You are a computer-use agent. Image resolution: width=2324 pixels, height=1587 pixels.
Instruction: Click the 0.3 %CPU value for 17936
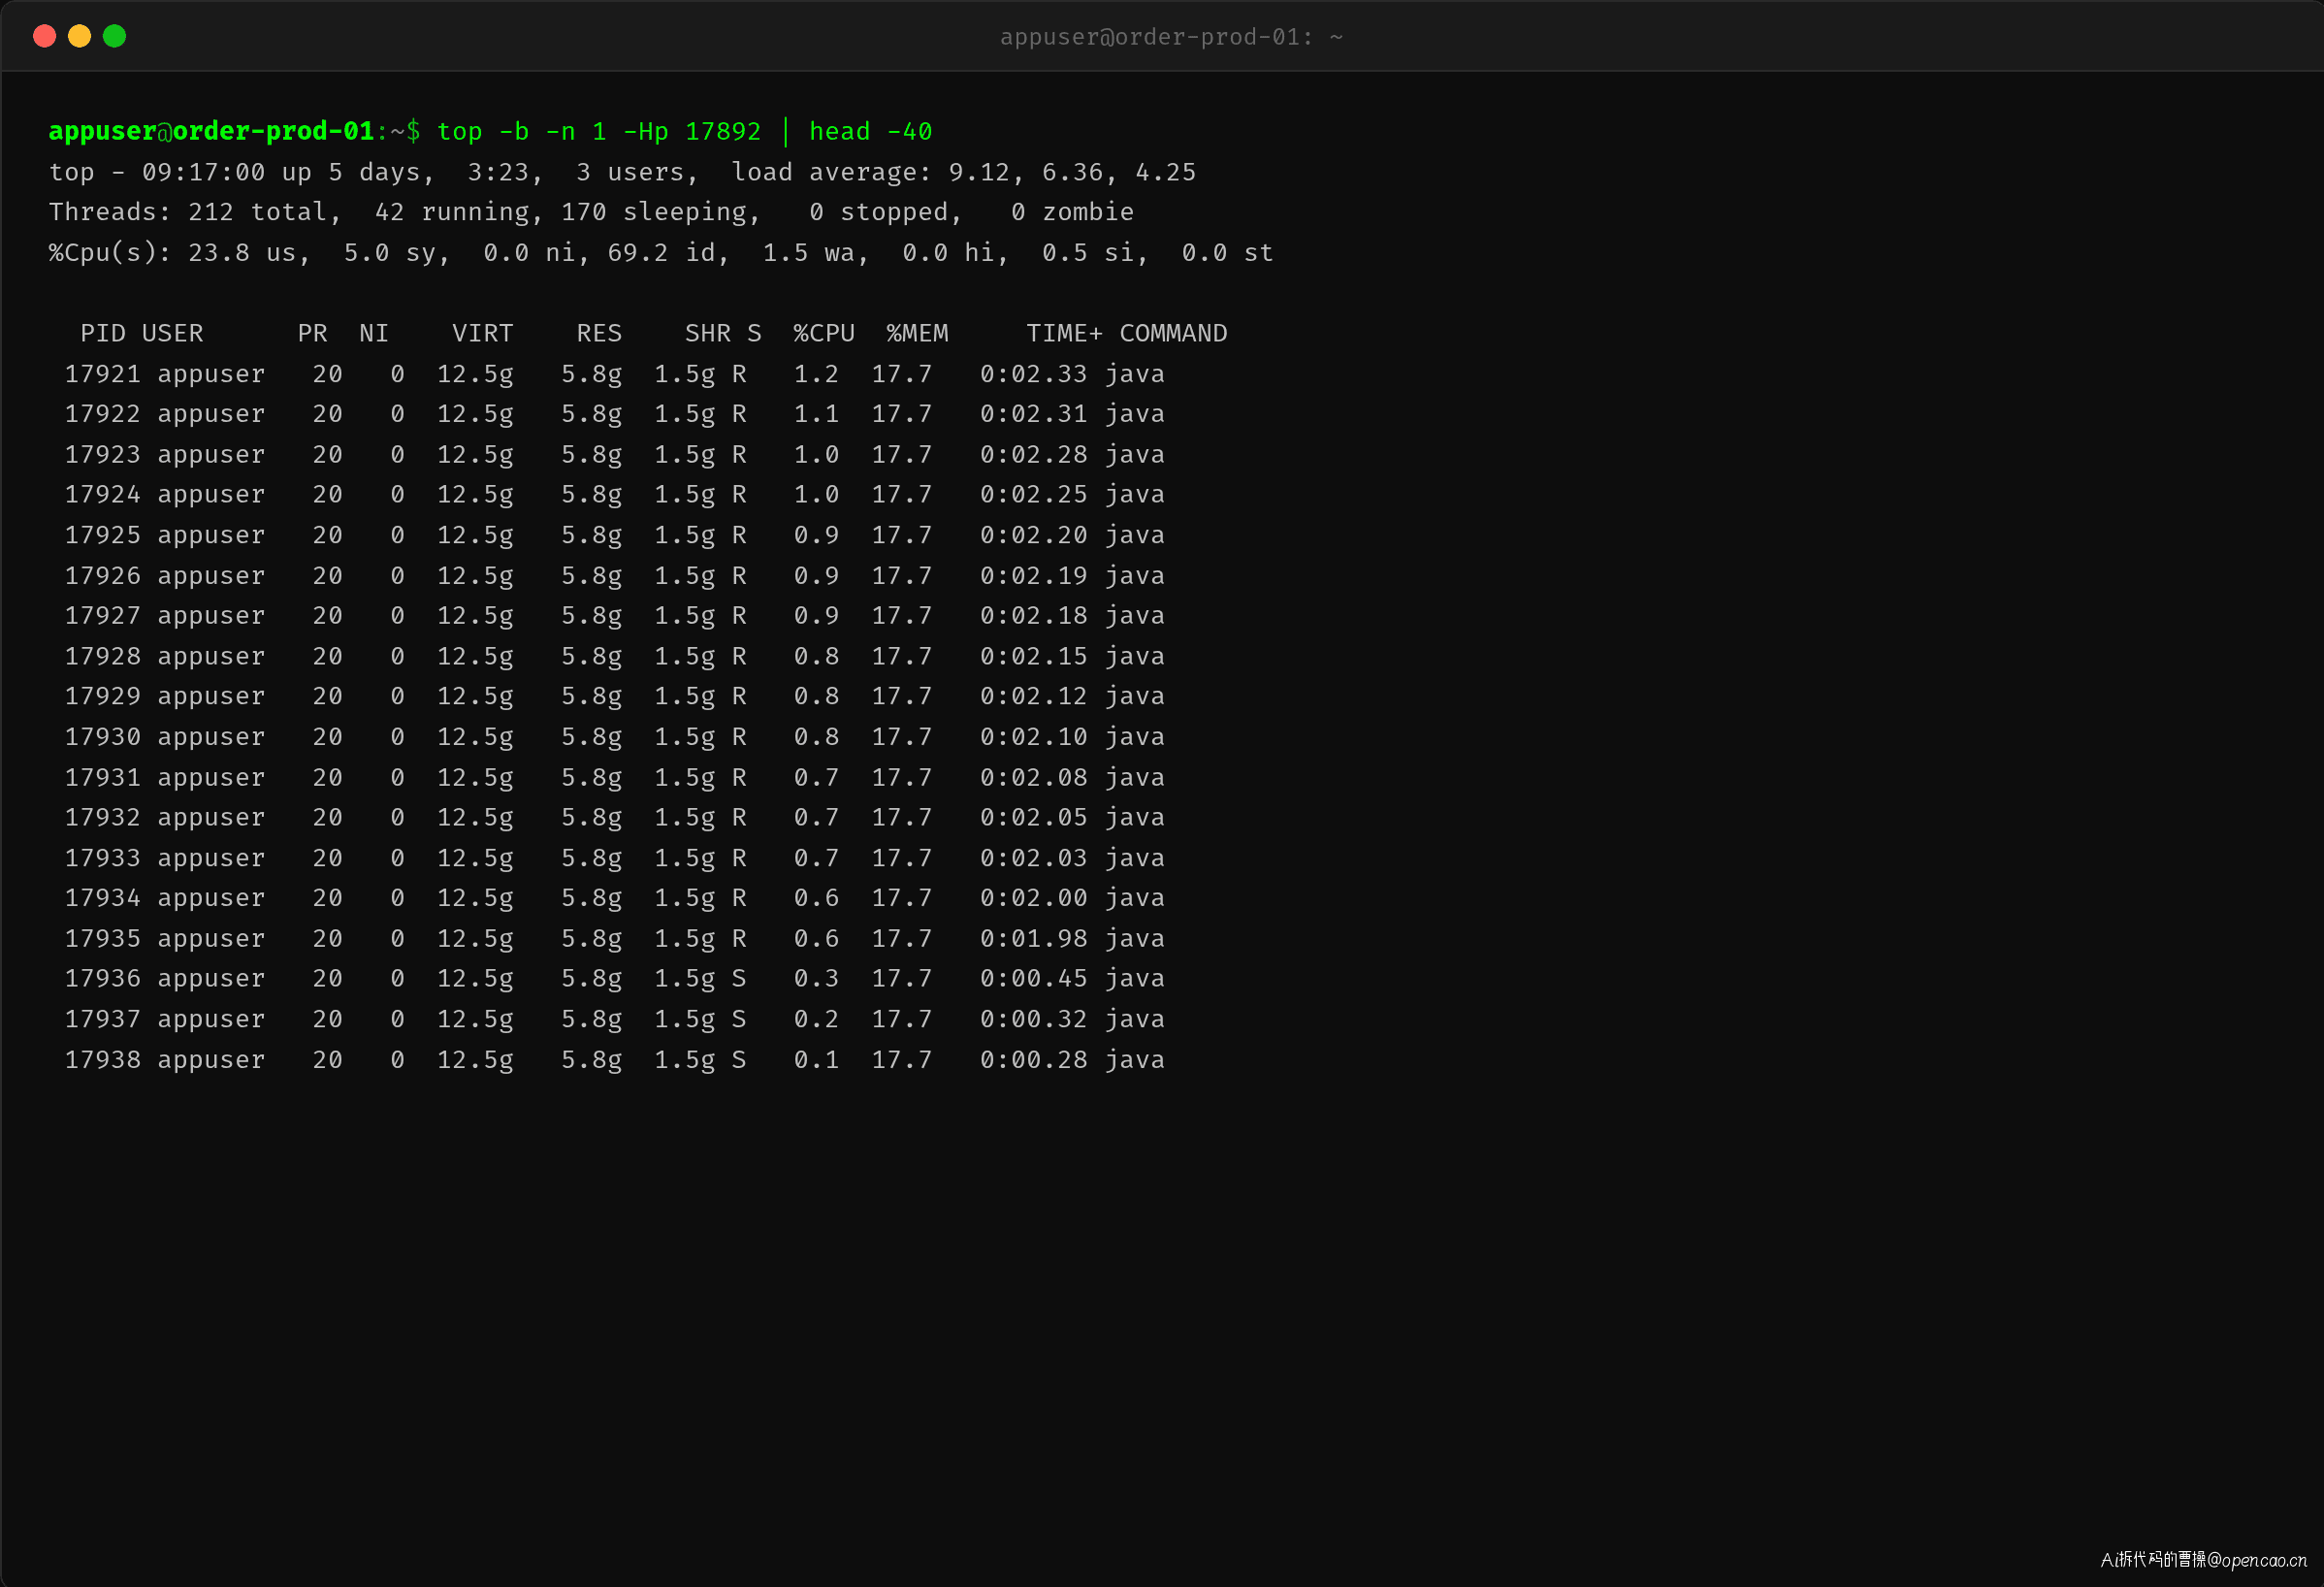click(x=816, y=978)
